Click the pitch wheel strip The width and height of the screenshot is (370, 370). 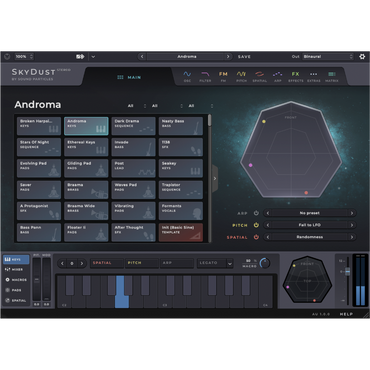point(36,279)
